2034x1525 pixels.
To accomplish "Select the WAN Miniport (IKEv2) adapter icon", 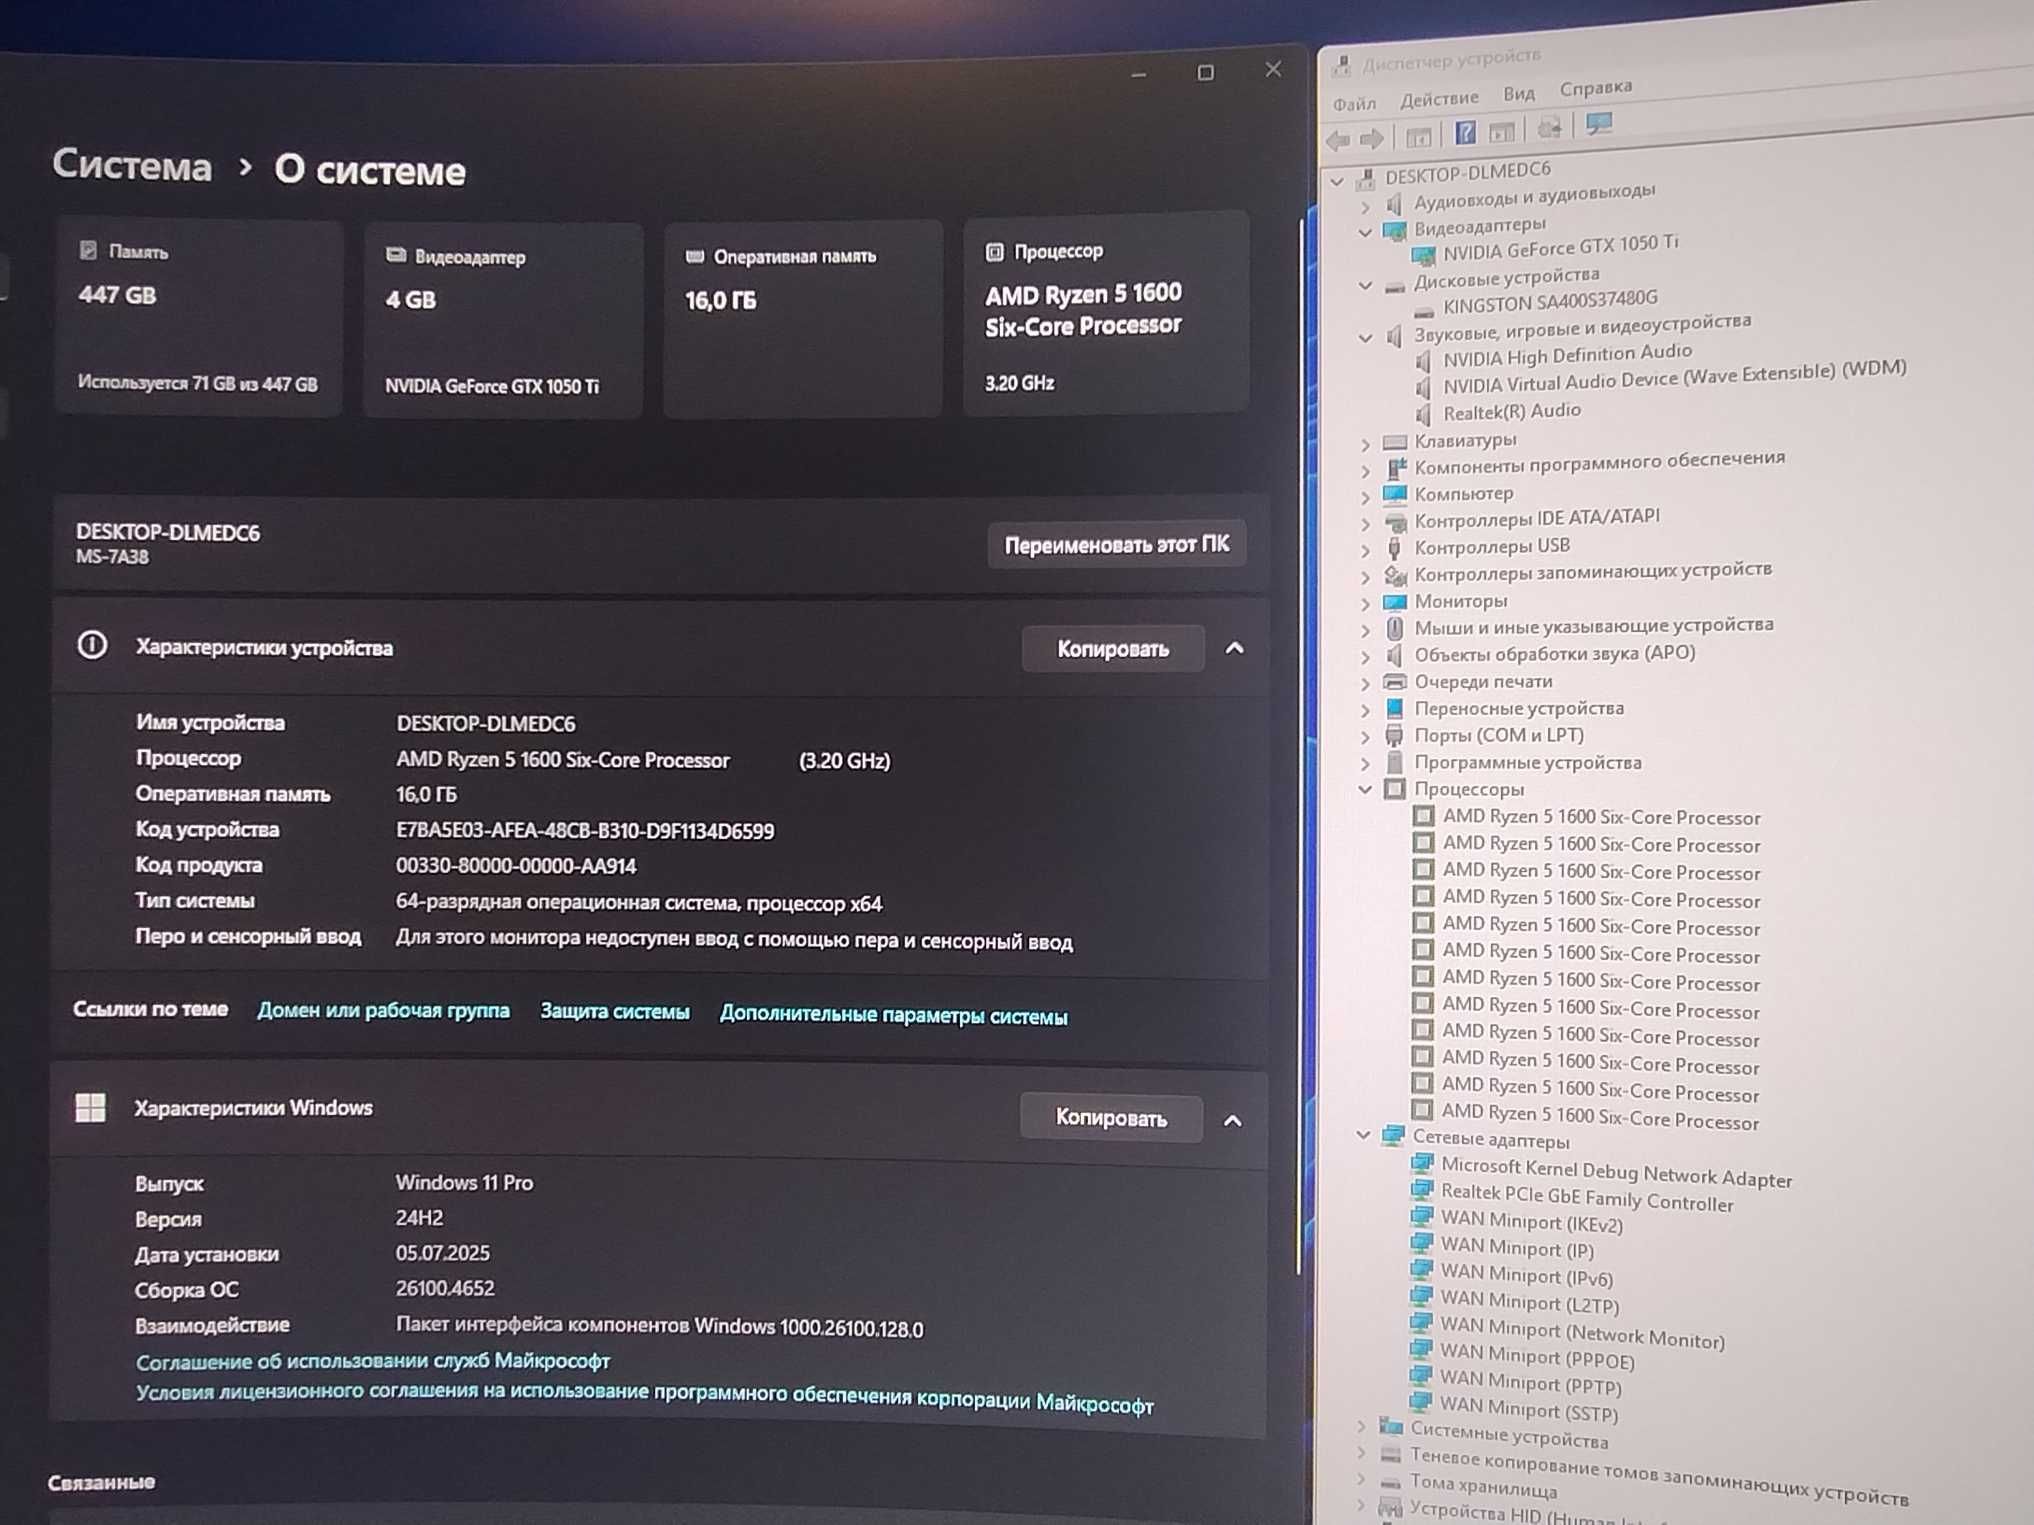I will pyautogui.click(x=1421, y=1216).
